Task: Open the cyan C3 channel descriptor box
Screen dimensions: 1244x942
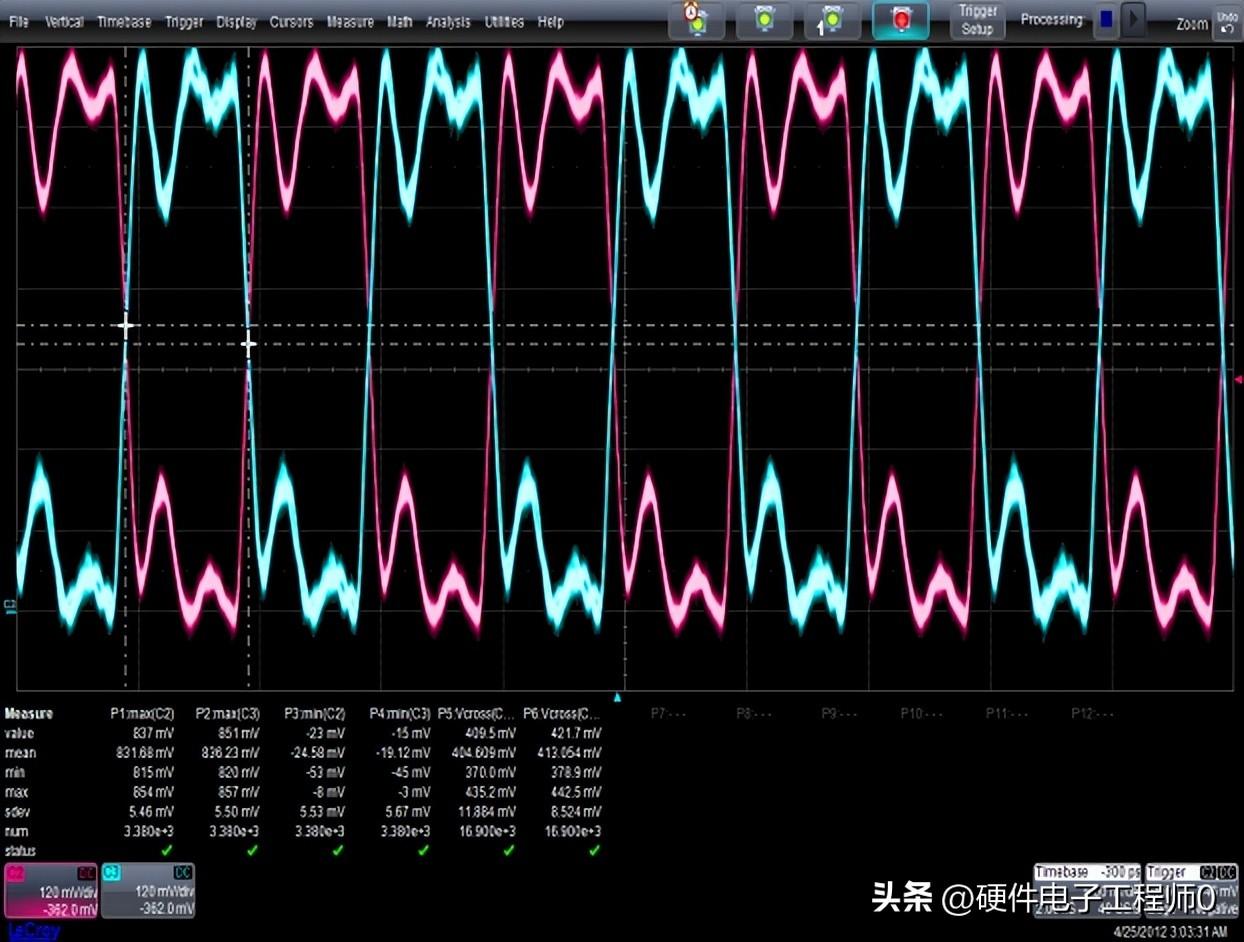Action: (148, 891)
